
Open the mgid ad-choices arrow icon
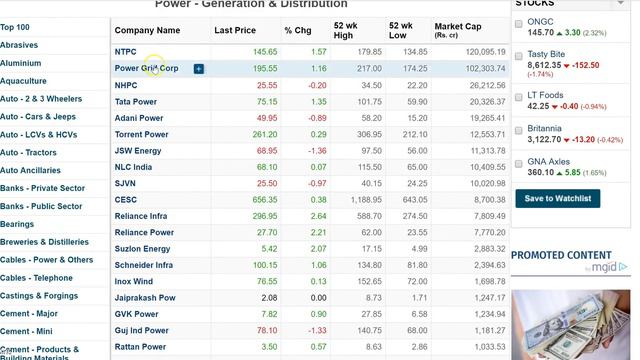(x=623, y=267)
